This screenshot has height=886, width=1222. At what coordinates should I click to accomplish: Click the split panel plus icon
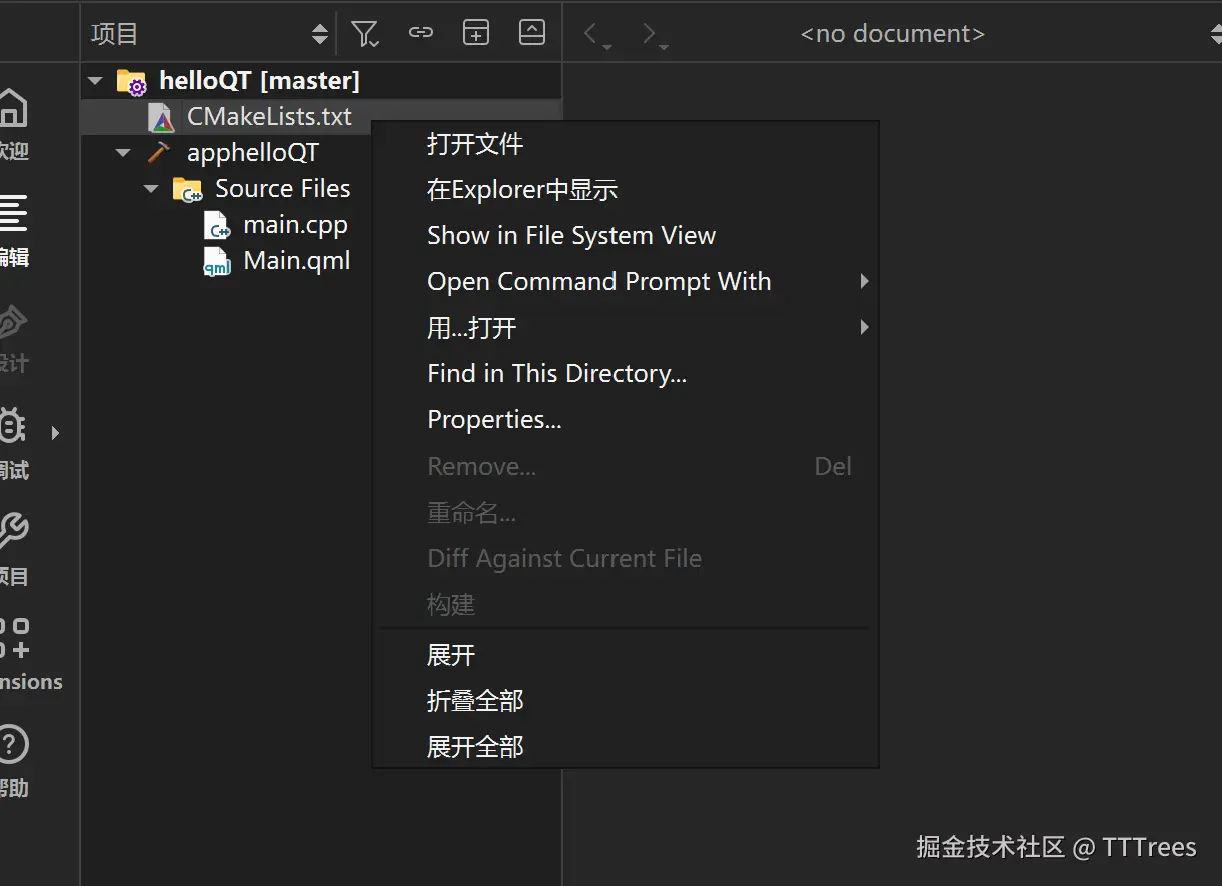[x=476, y=33]
